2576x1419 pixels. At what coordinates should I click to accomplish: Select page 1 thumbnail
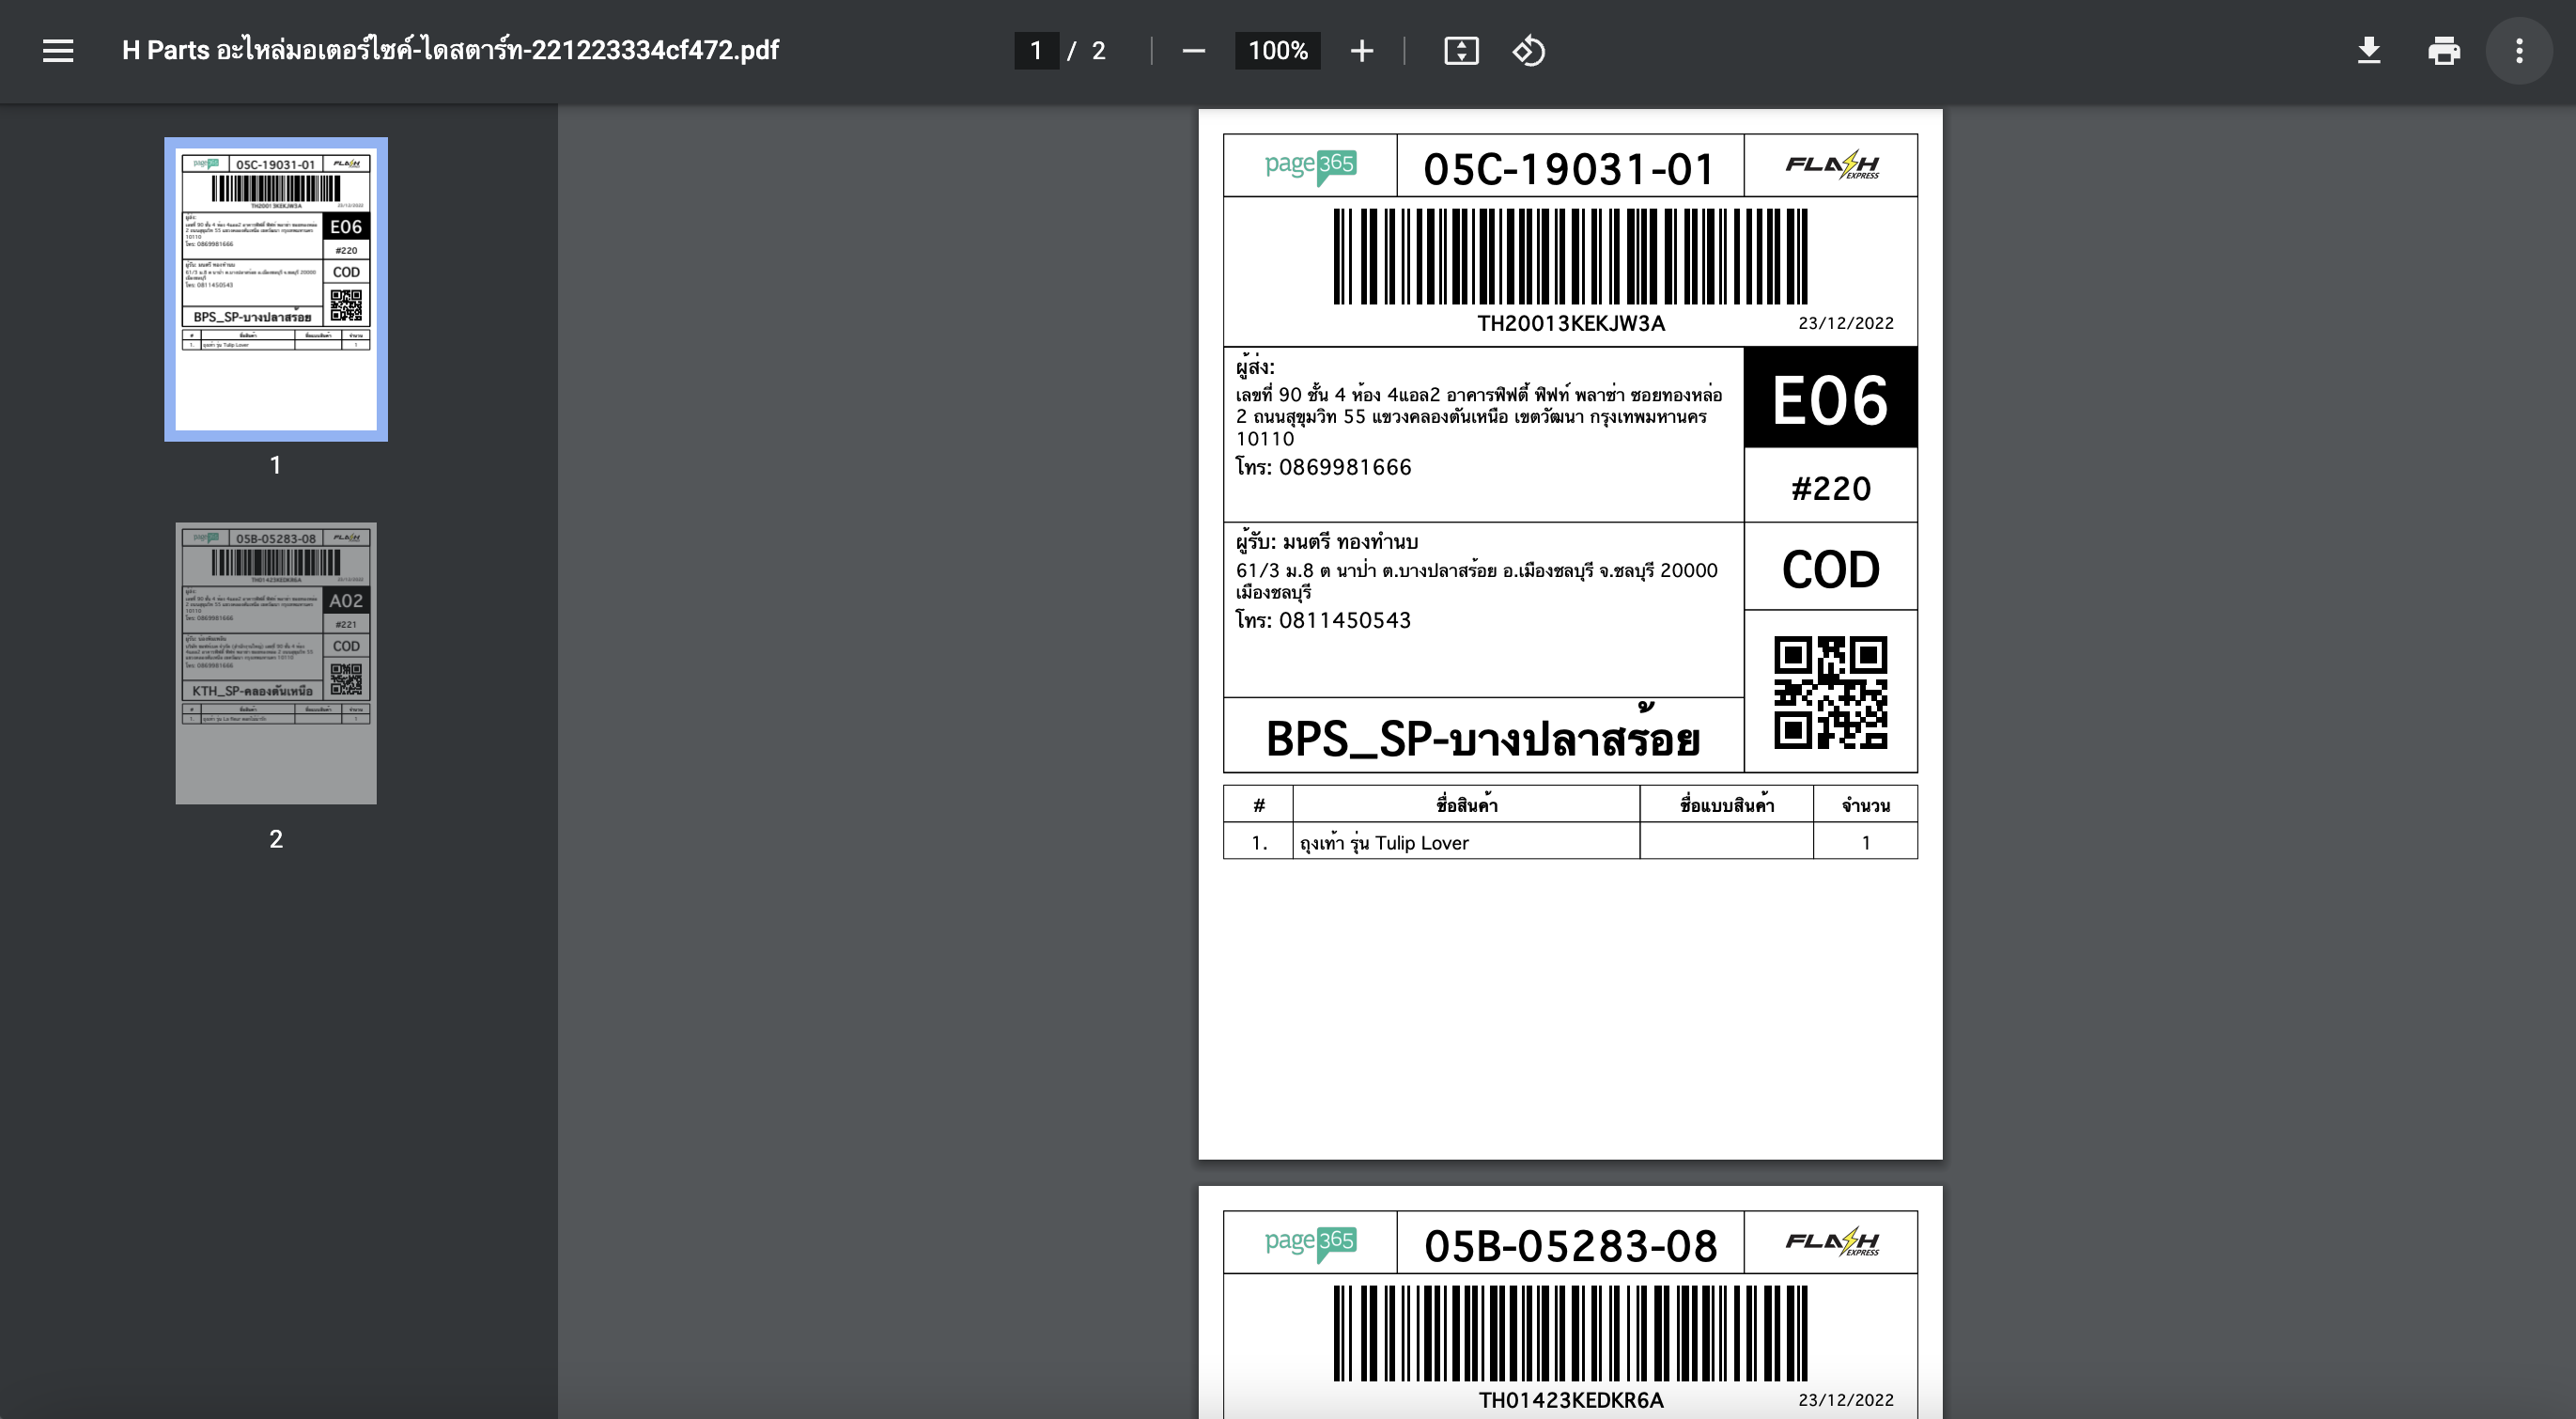click(276, 289)
